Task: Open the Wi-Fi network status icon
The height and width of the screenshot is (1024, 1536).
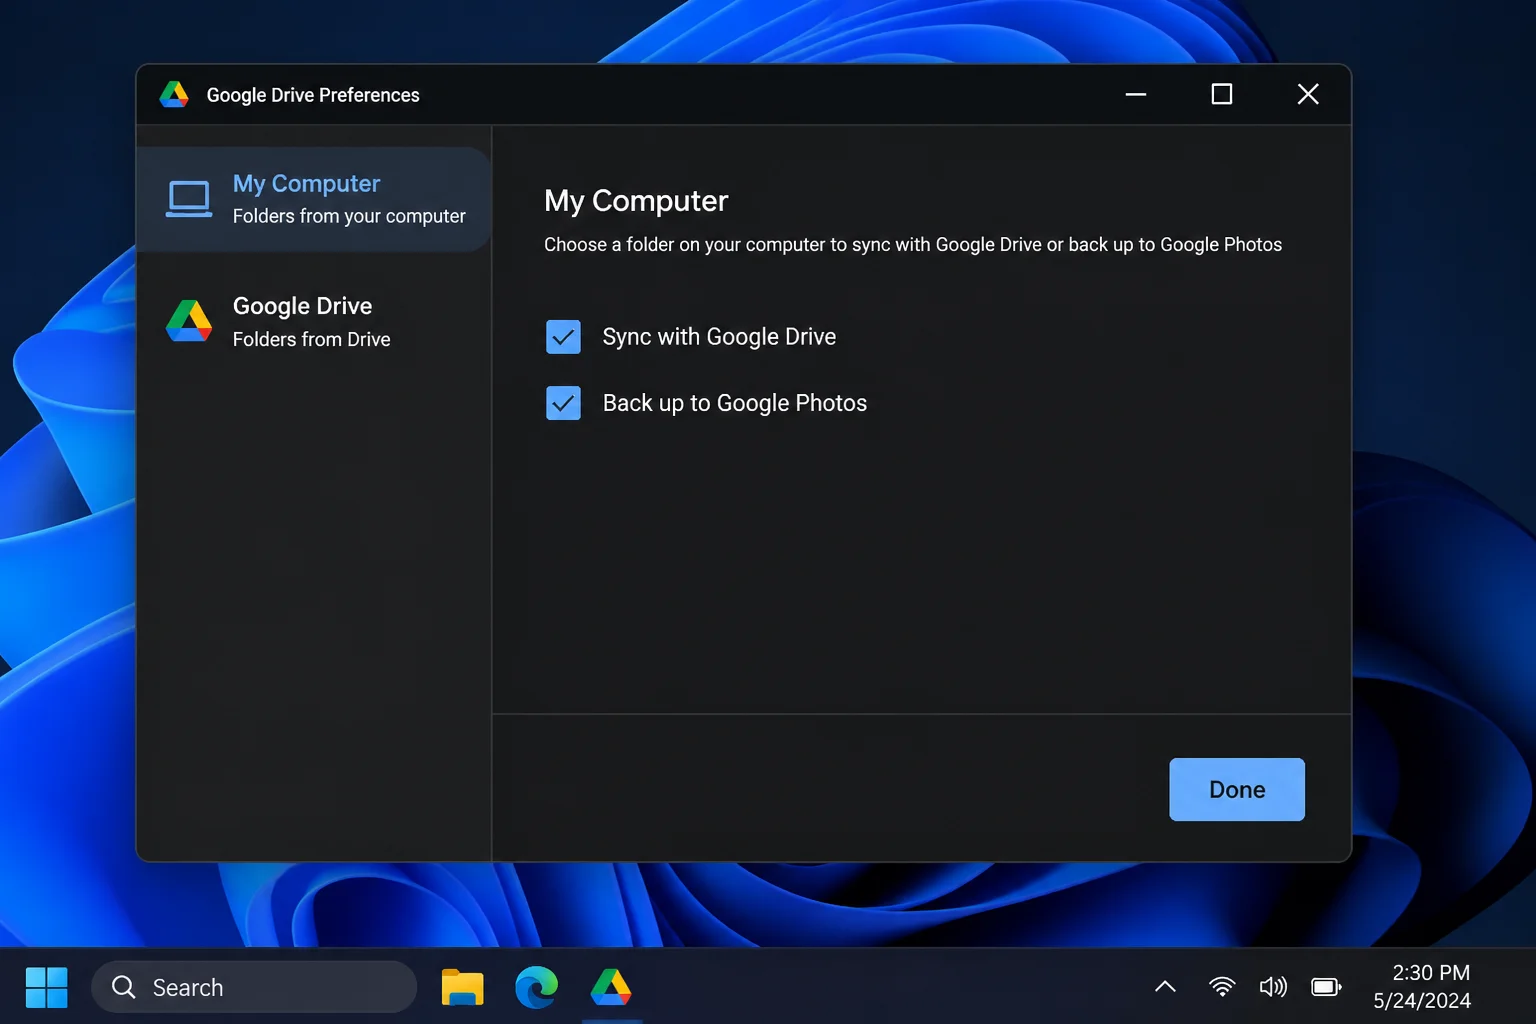Action: [1221, 987]
